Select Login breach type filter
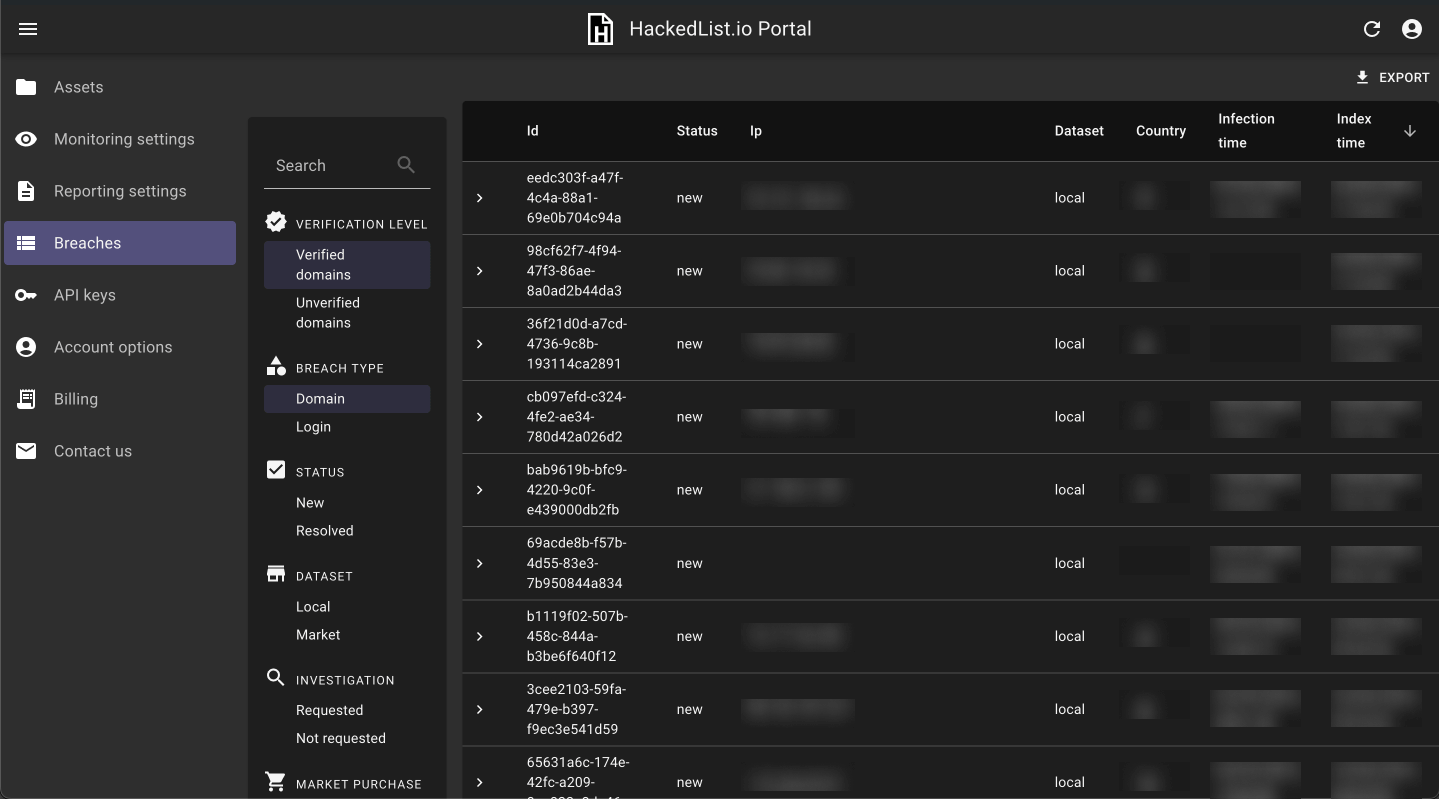This screenshot has height=799, width=1439. (x=347, y=427)
